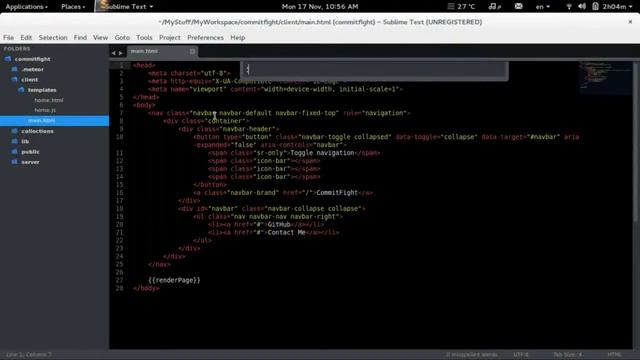
Task: Go to previous tab with left arrow
Action: tap(113, 53)
